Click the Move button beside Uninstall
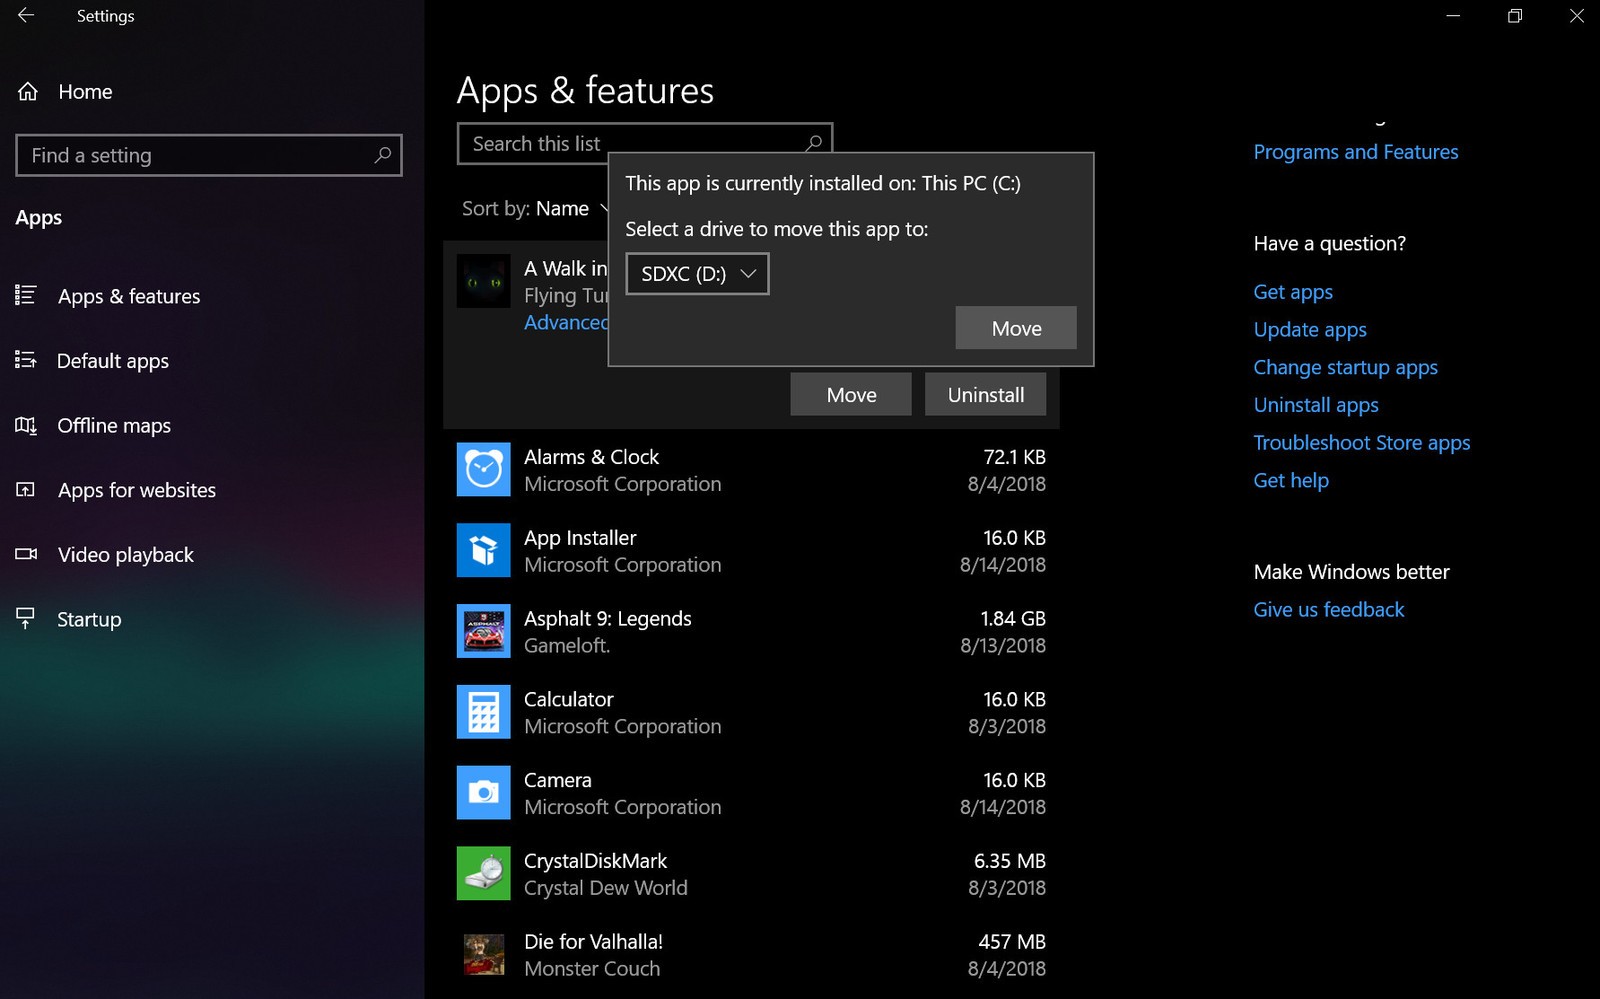This screenshot has height=999, width=1600. pos(851,395)
